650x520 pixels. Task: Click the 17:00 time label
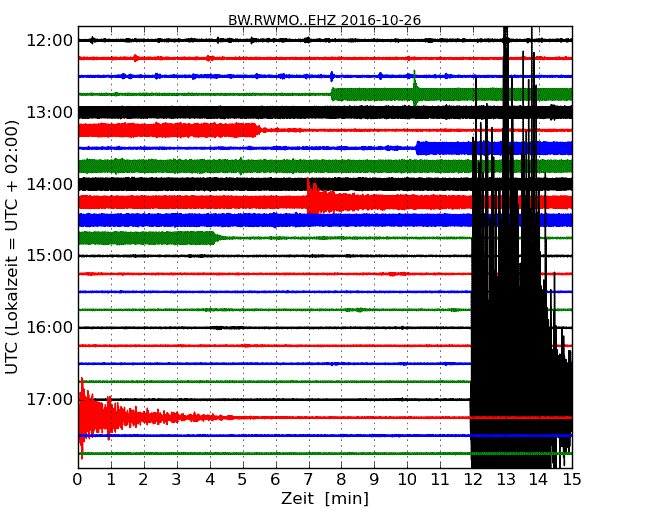[49, 399]
